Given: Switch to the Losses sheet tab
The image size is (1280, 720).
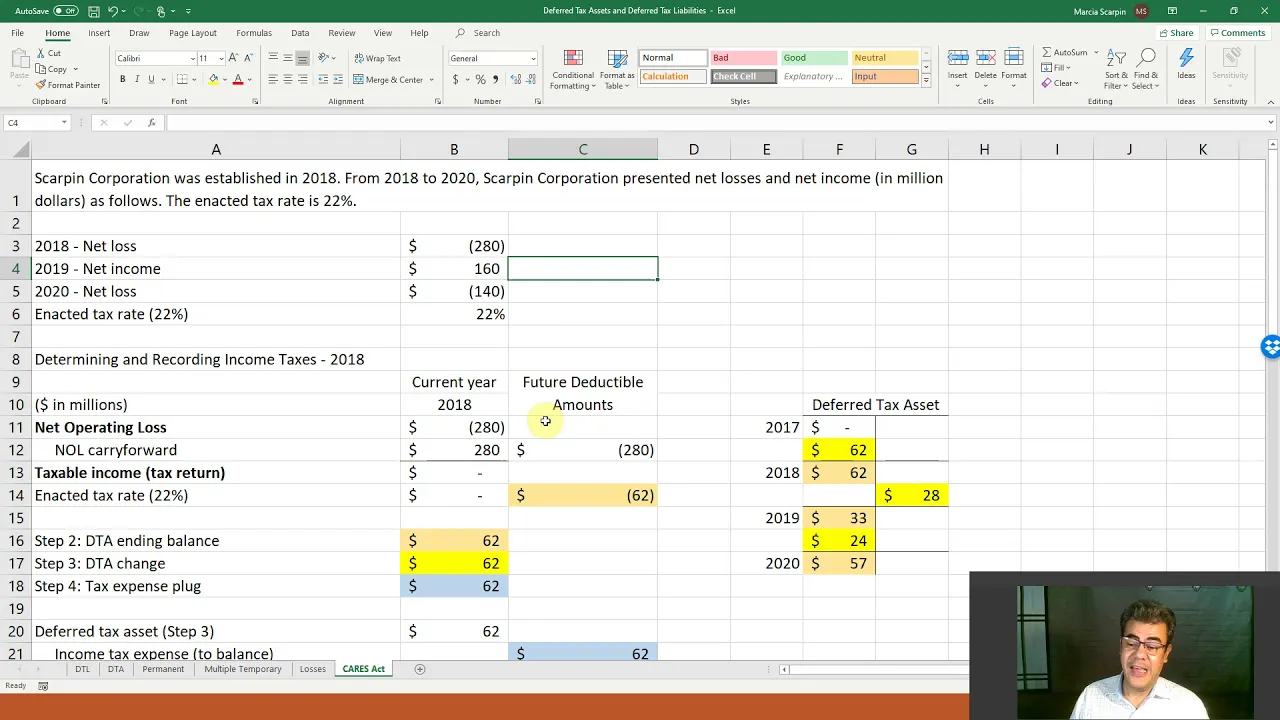Looking at the screenshot, I should coord(313,669).
